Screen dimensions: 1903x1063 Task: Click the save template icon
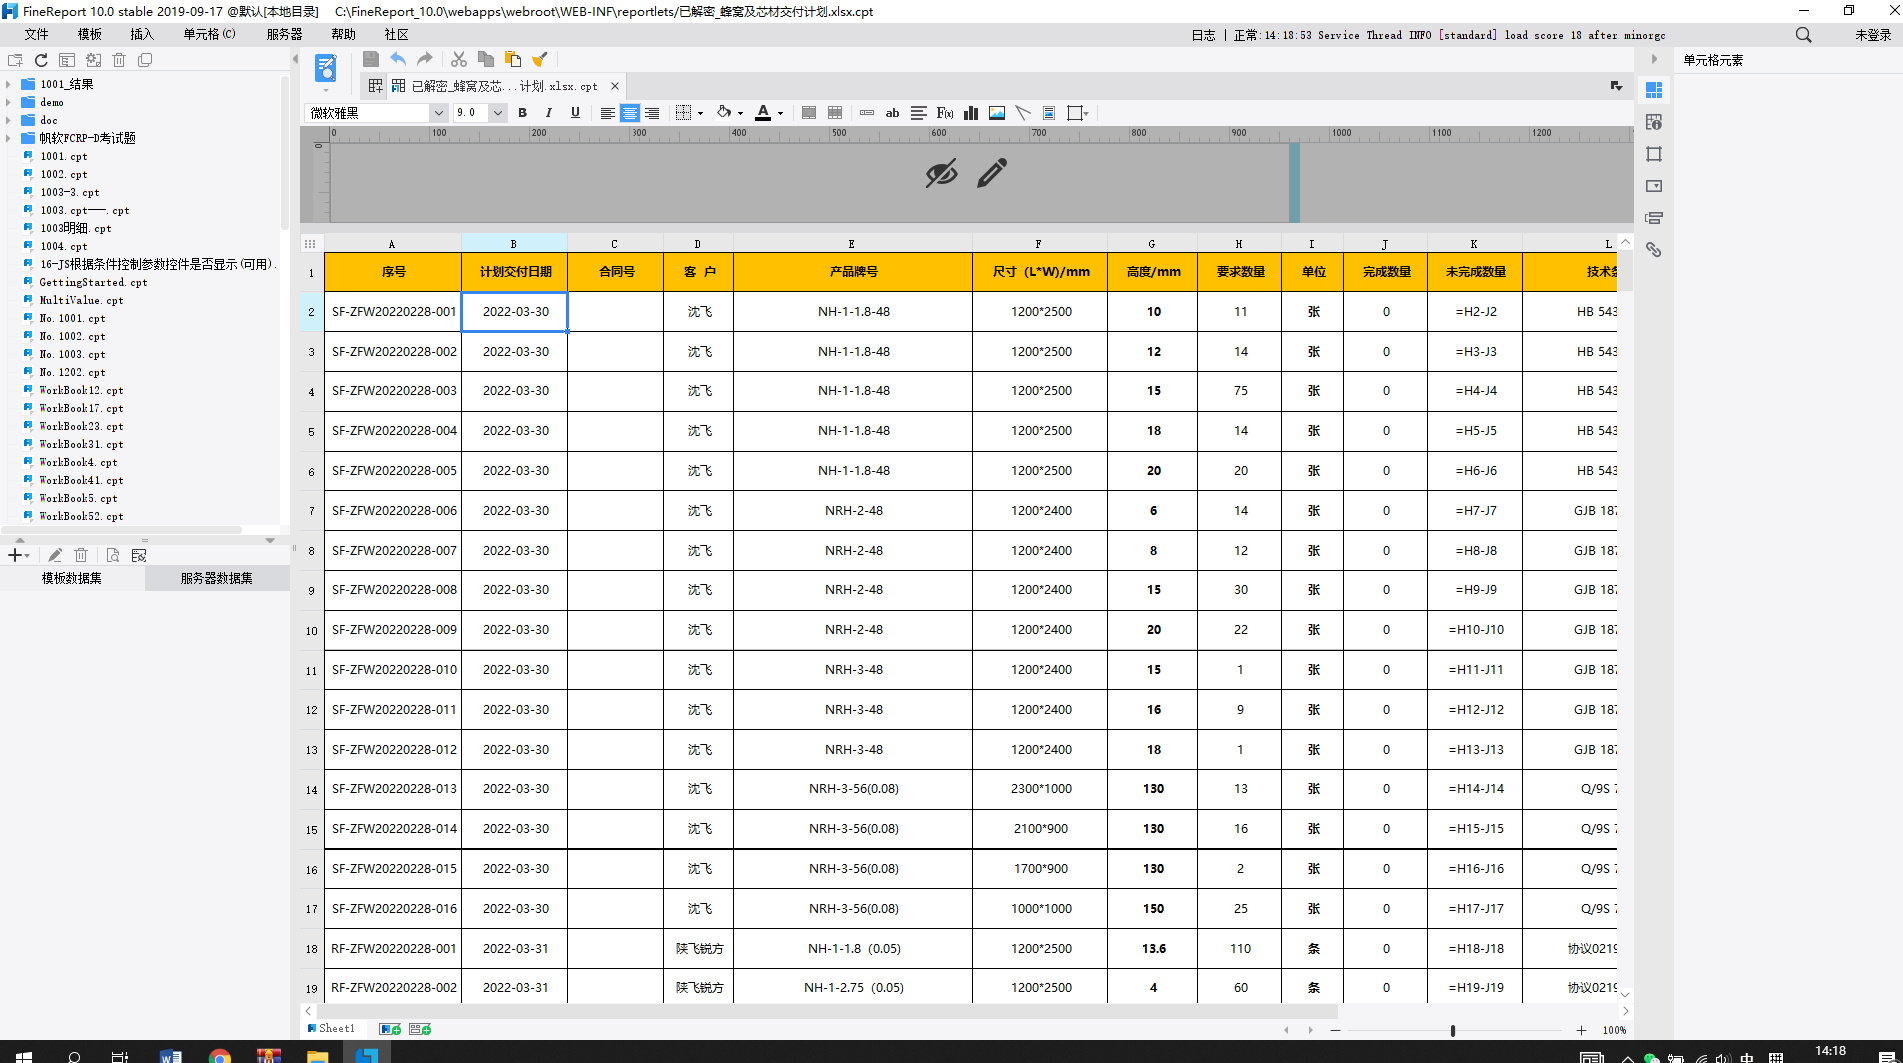coord(371,59)
